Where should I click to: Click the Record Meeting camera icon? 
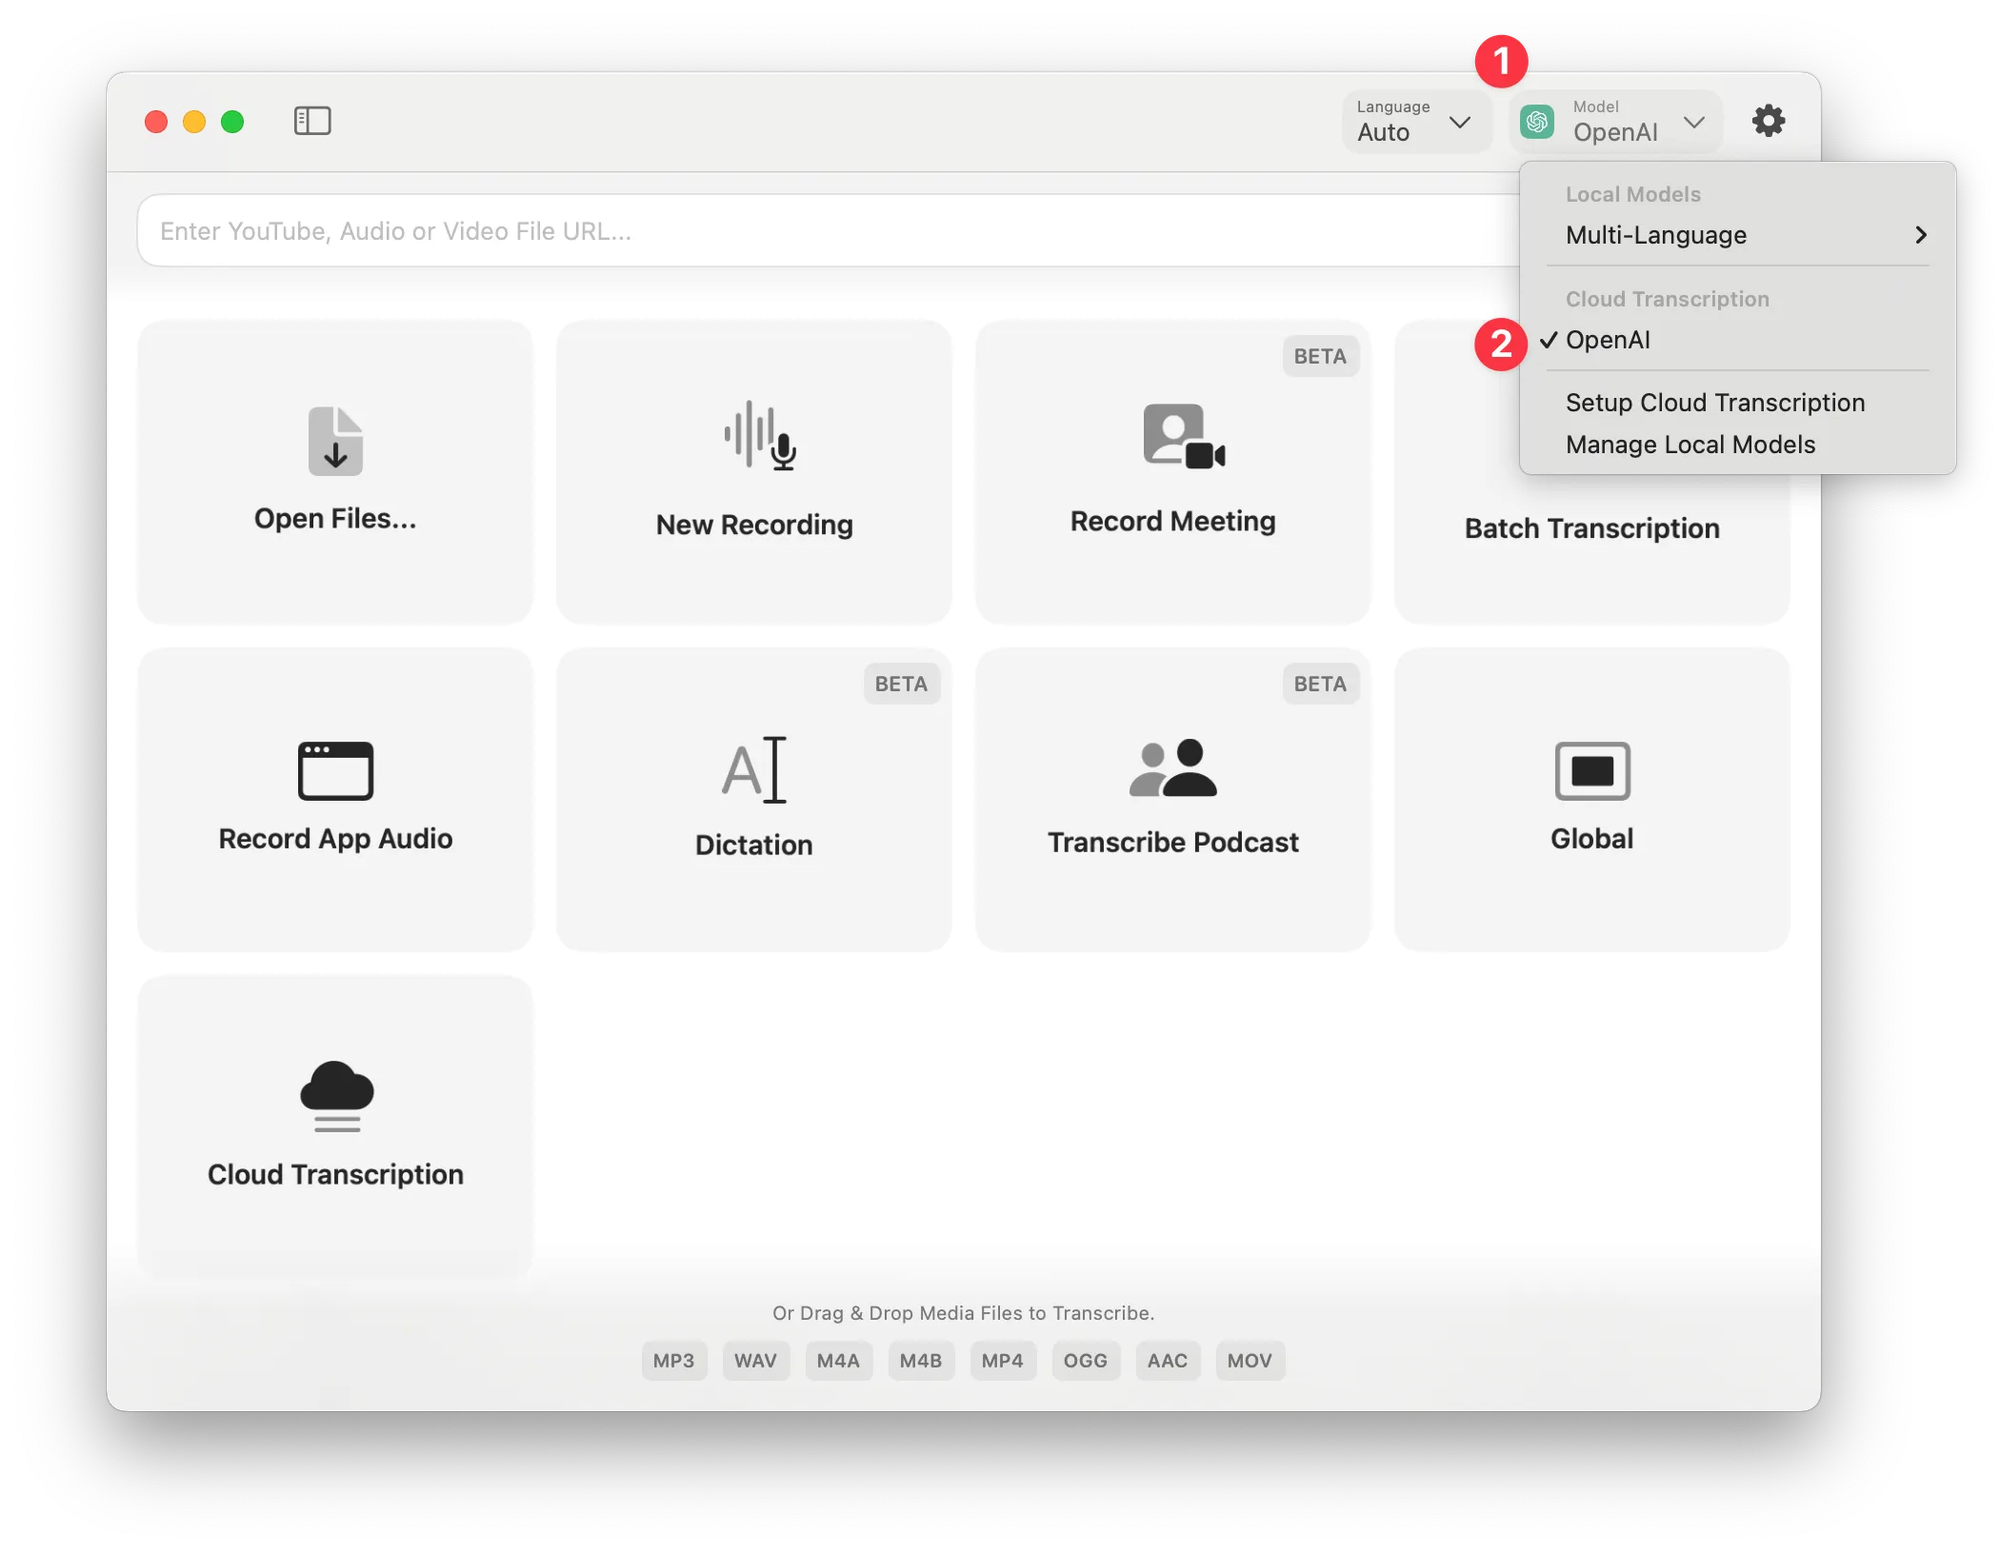tap(1183, 436)
